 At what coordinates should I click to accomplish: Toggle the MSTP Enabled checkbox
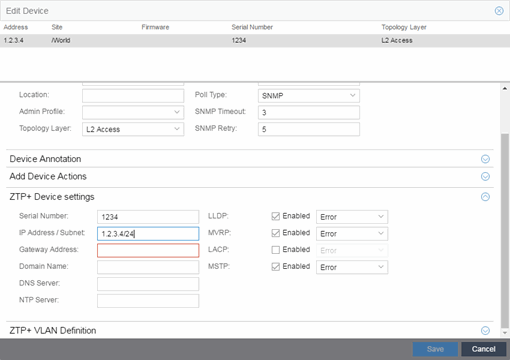pyautogui.click(x=275, y=266)
